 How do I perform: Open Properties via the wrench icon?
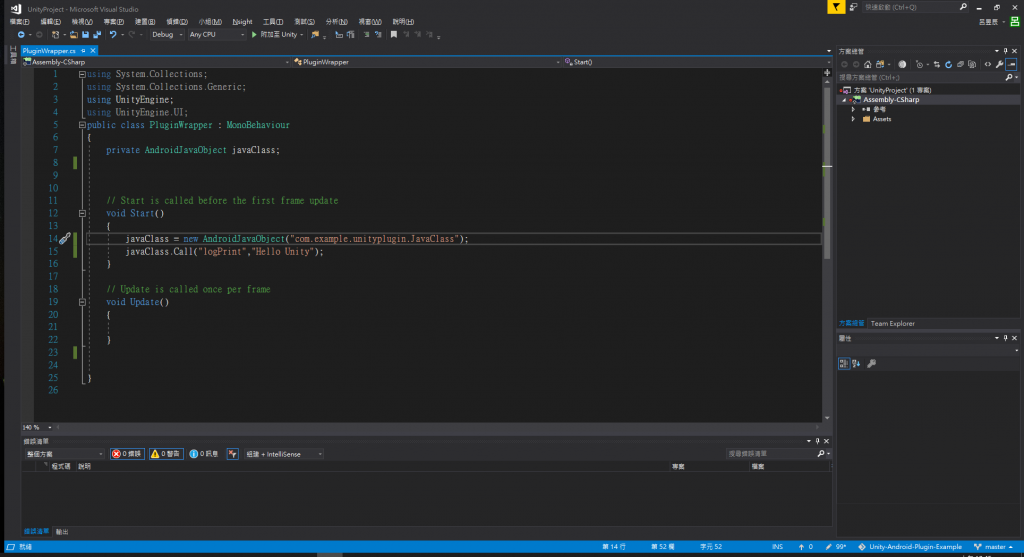coord(1000,63)
